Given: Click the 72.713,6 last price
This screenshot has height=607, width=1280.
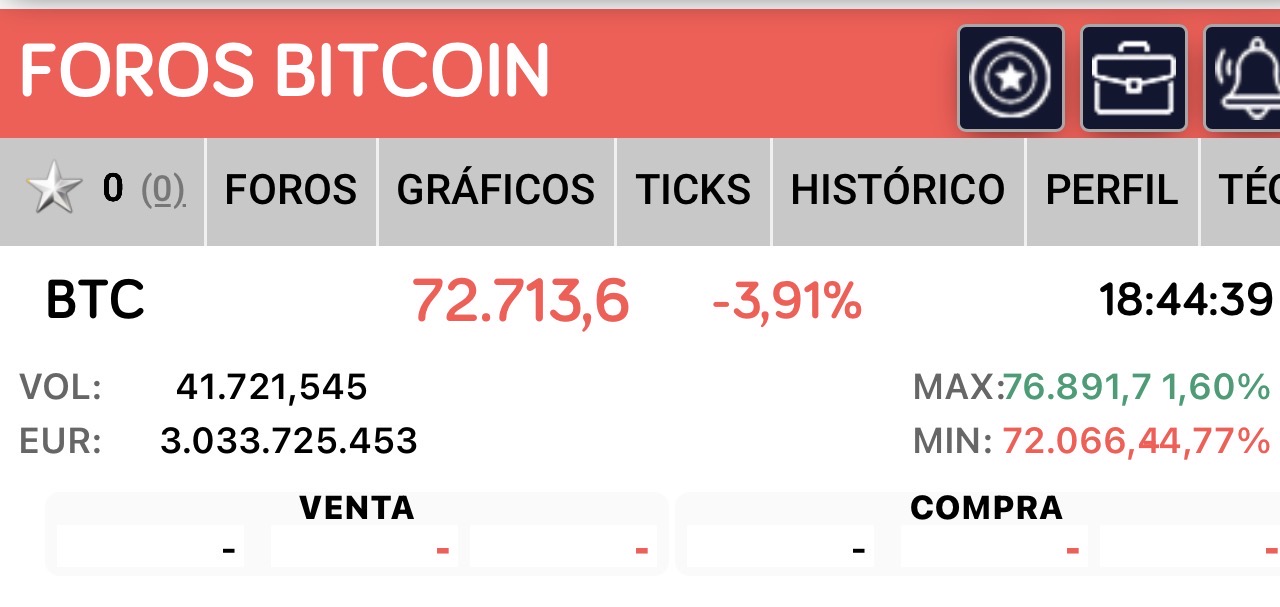Looking at the screenshot, I should pos(520,300).
